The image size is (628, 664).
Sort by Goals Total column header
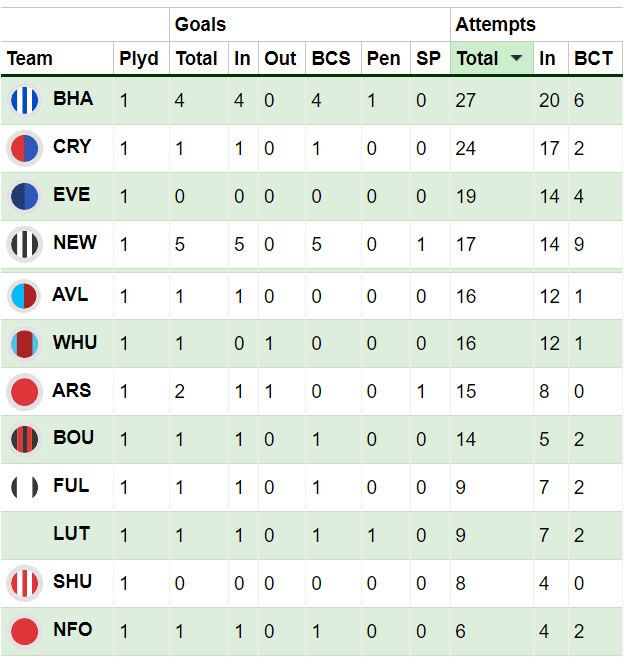tap(196, 59)
